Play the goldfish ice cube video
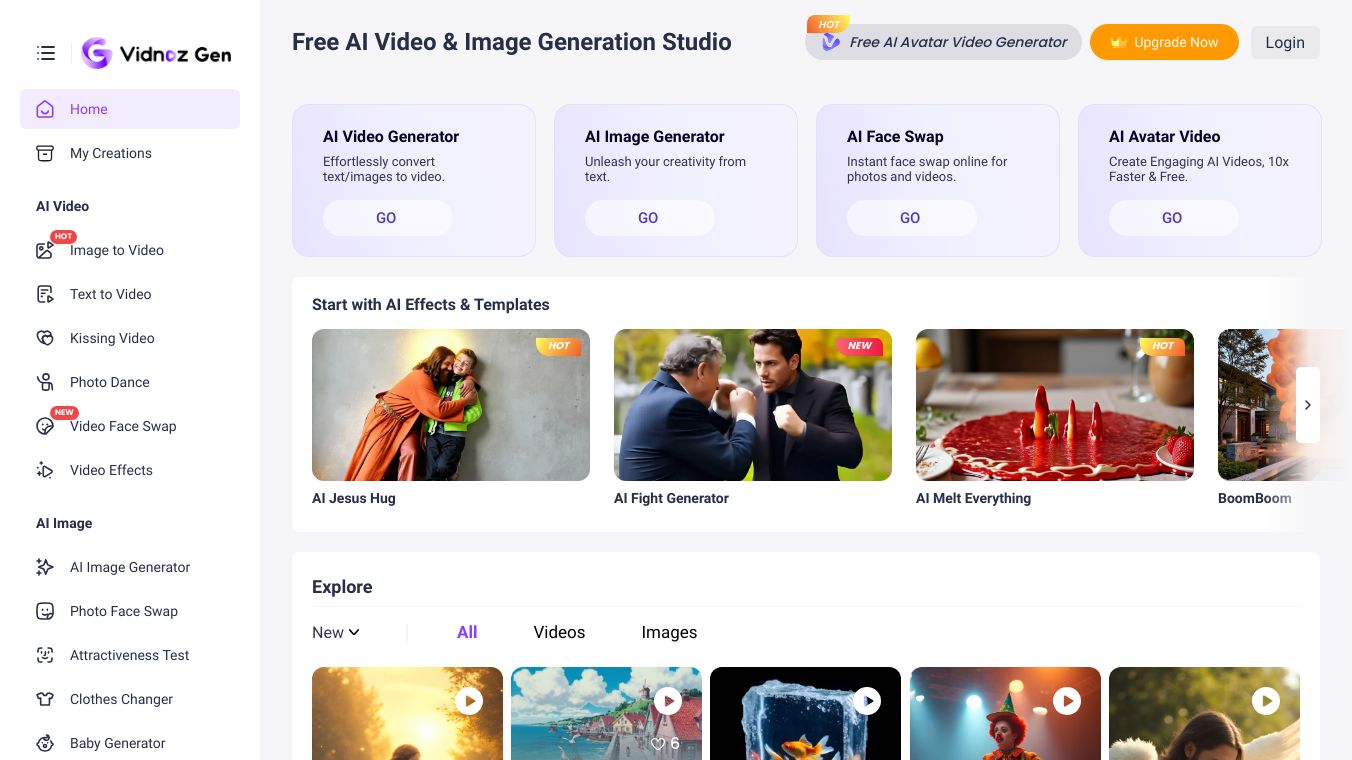The image size is (1352, 760). (x=867, y=701)
